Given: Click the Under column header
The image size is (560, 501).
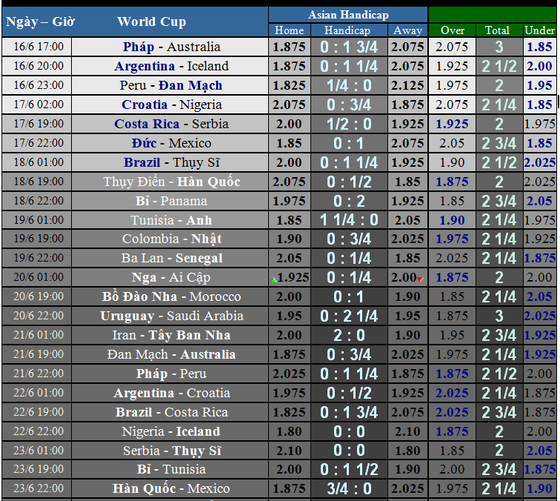Looking at the screenshot, I should [x=540, y=31].
